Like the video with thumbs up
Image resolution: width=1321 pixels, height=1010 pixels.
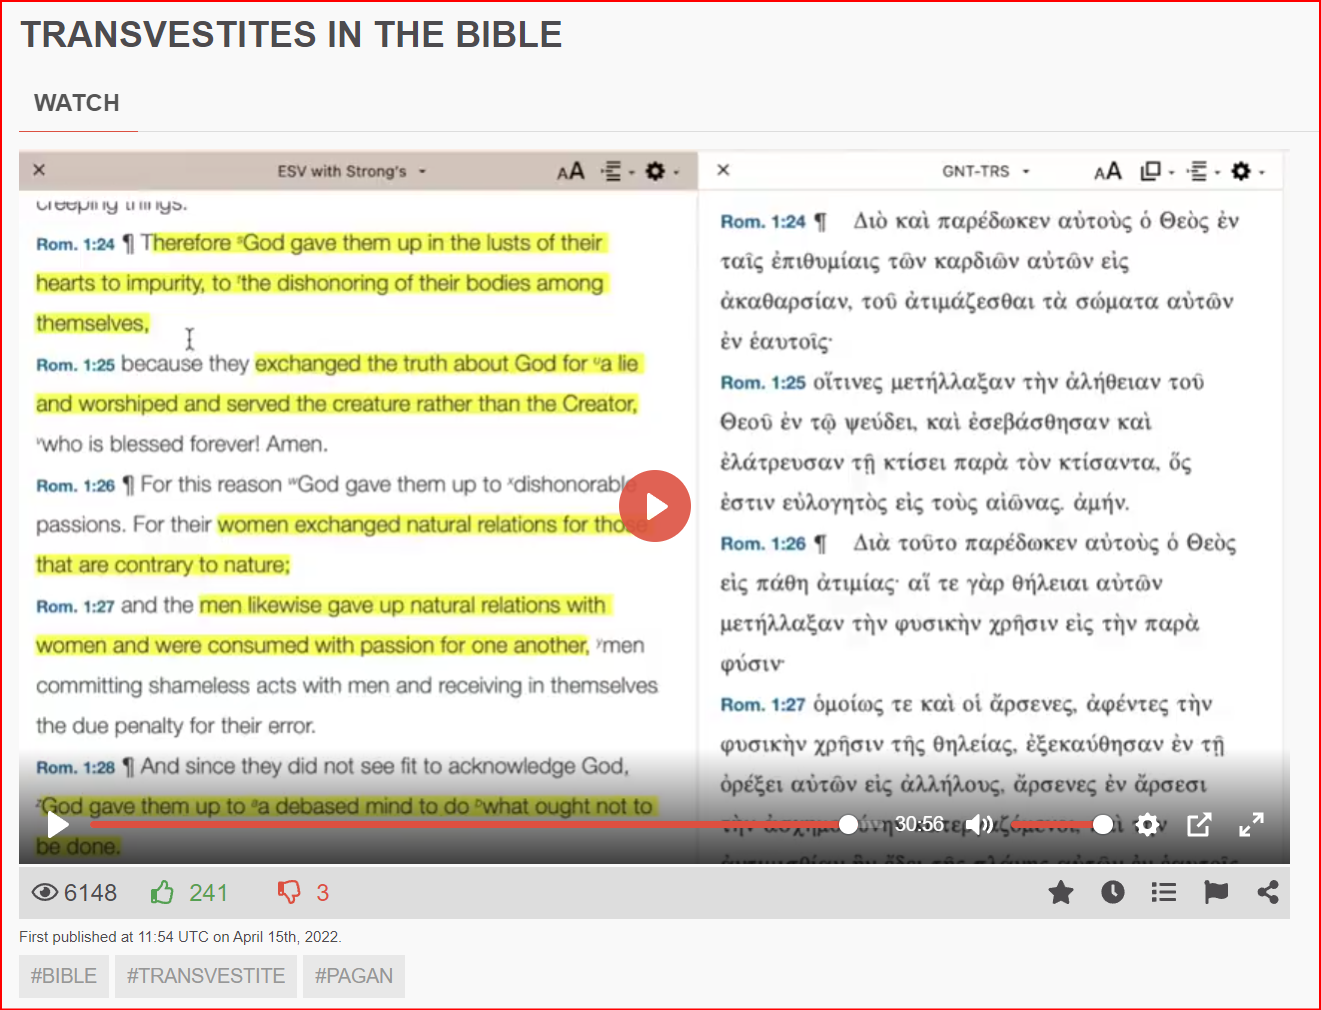[163, 892]
